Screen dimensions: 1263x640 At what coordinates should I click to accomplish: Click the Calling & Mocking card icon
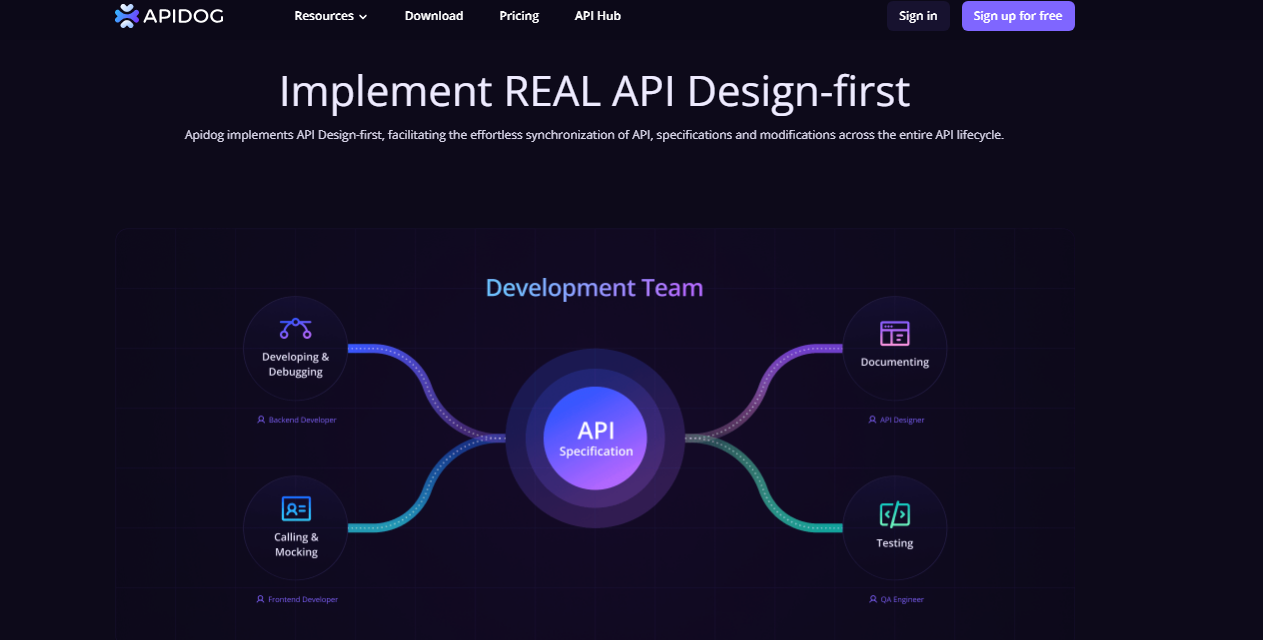[296, 509]
